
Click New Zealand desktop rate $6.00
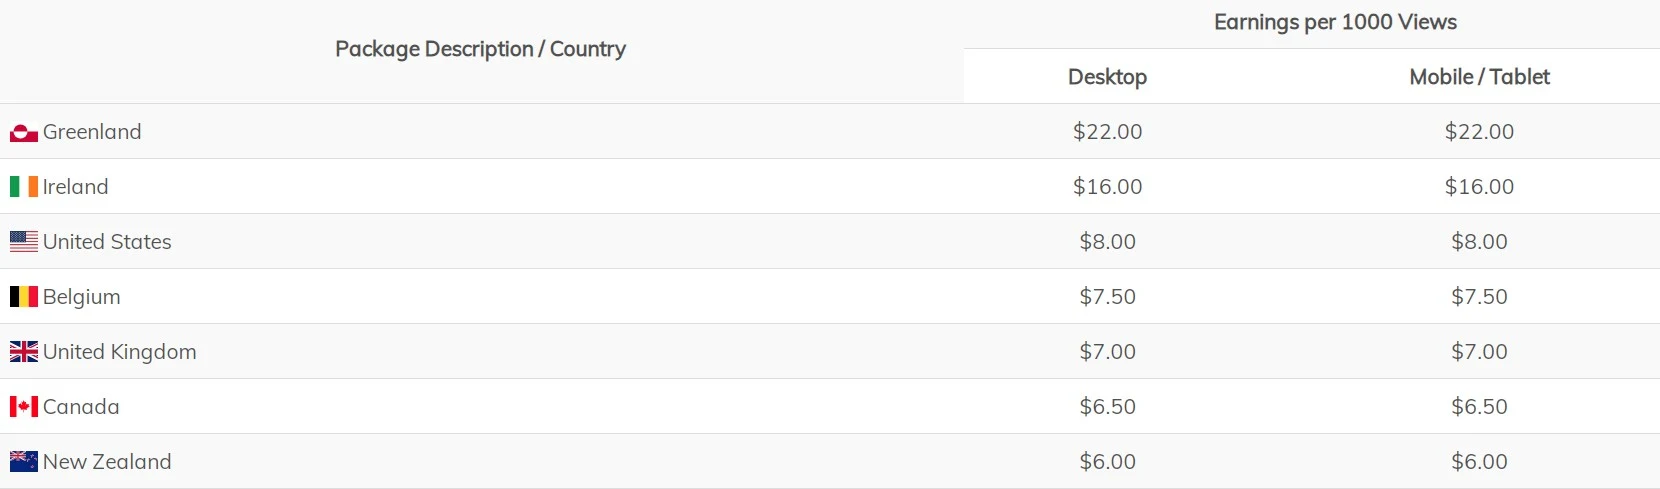[1107, 462]
